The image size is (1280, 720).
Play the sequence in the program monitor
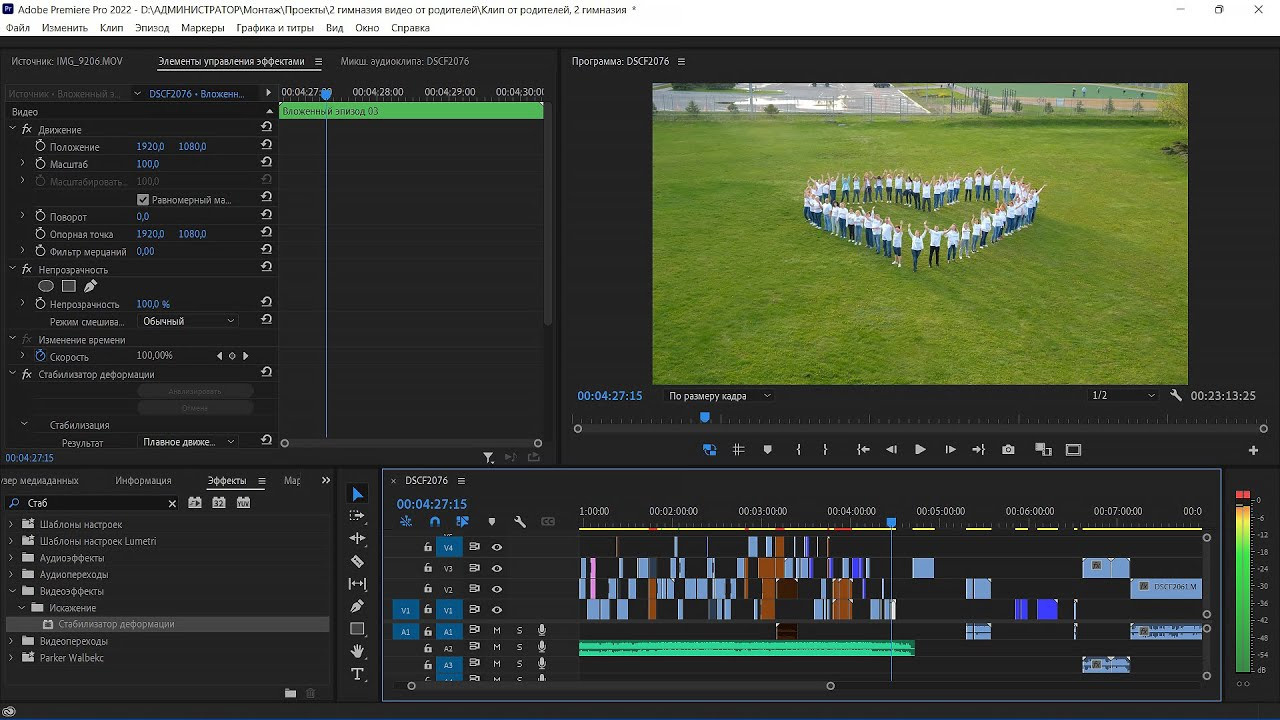(920, 450)
